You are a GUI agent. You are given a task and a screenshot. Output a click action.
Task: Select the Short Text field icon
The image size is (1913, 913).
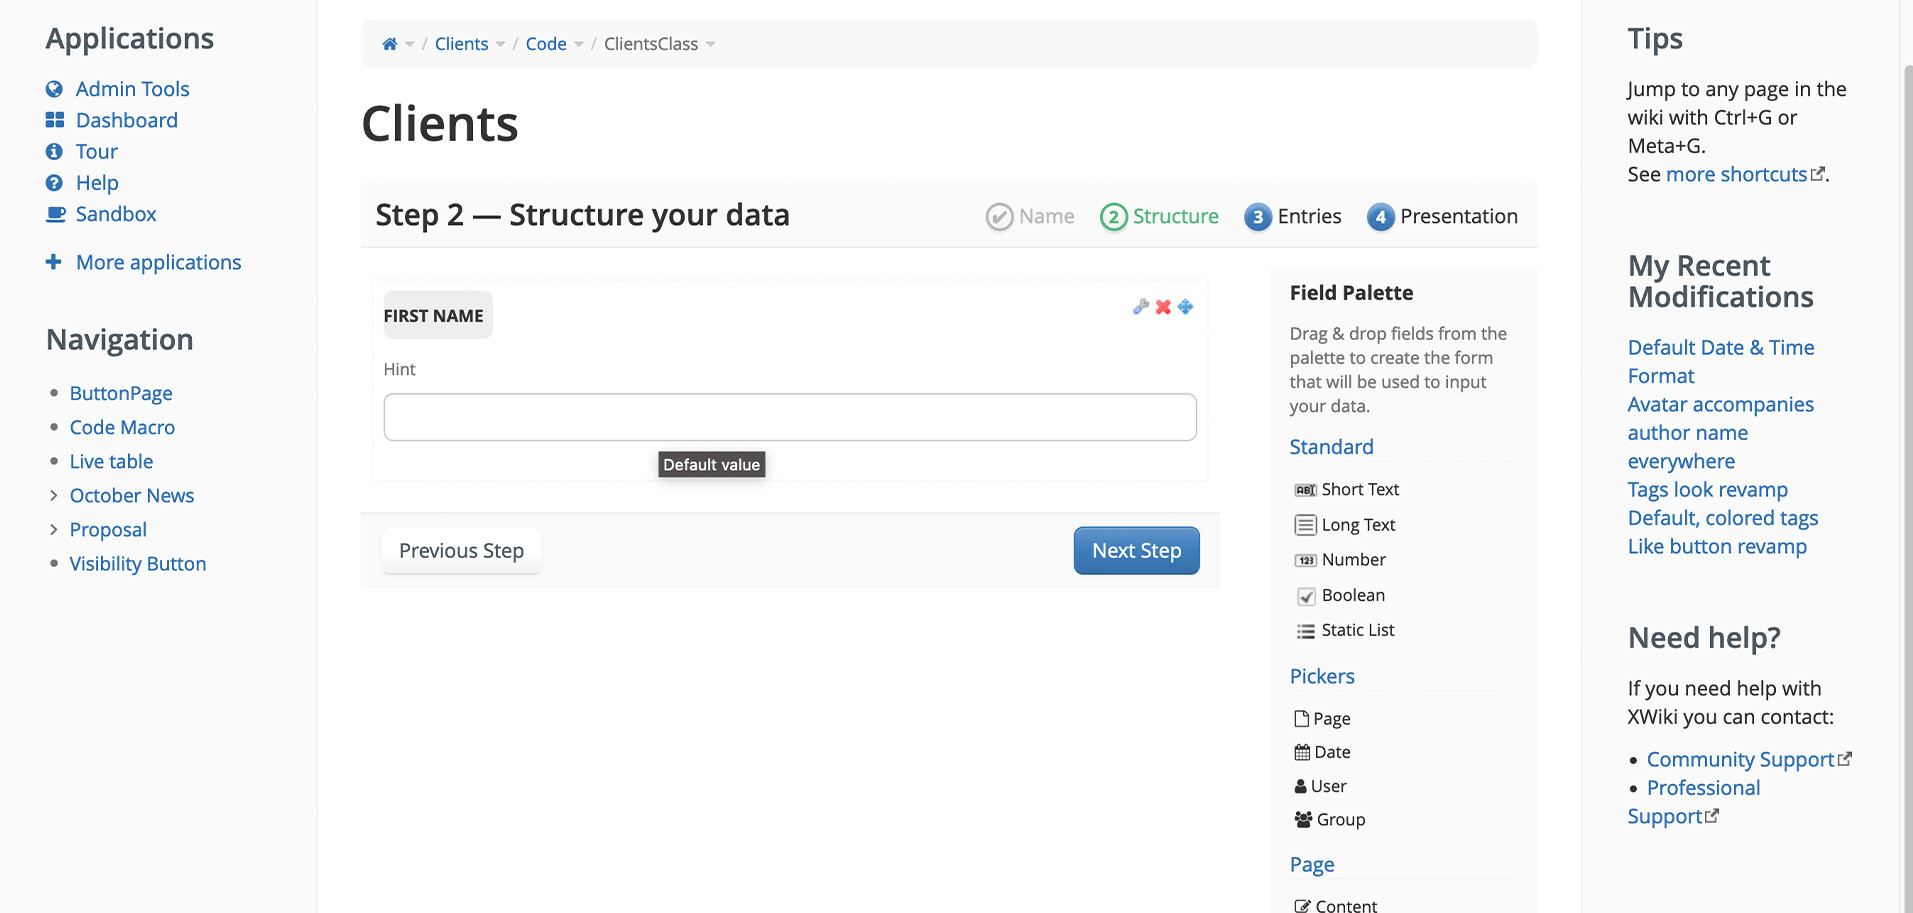[1305, 490]
